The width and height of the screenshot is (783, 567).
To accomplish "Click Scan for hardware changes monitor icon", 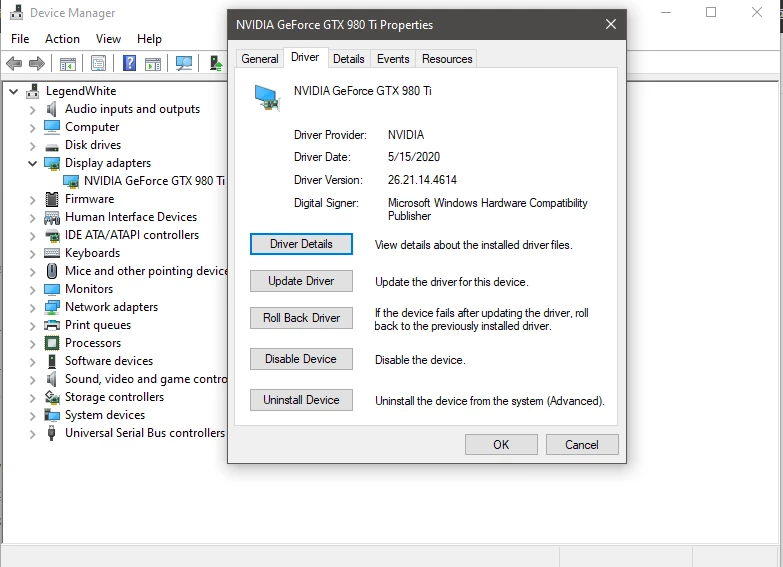I will (x=184, y=63).
